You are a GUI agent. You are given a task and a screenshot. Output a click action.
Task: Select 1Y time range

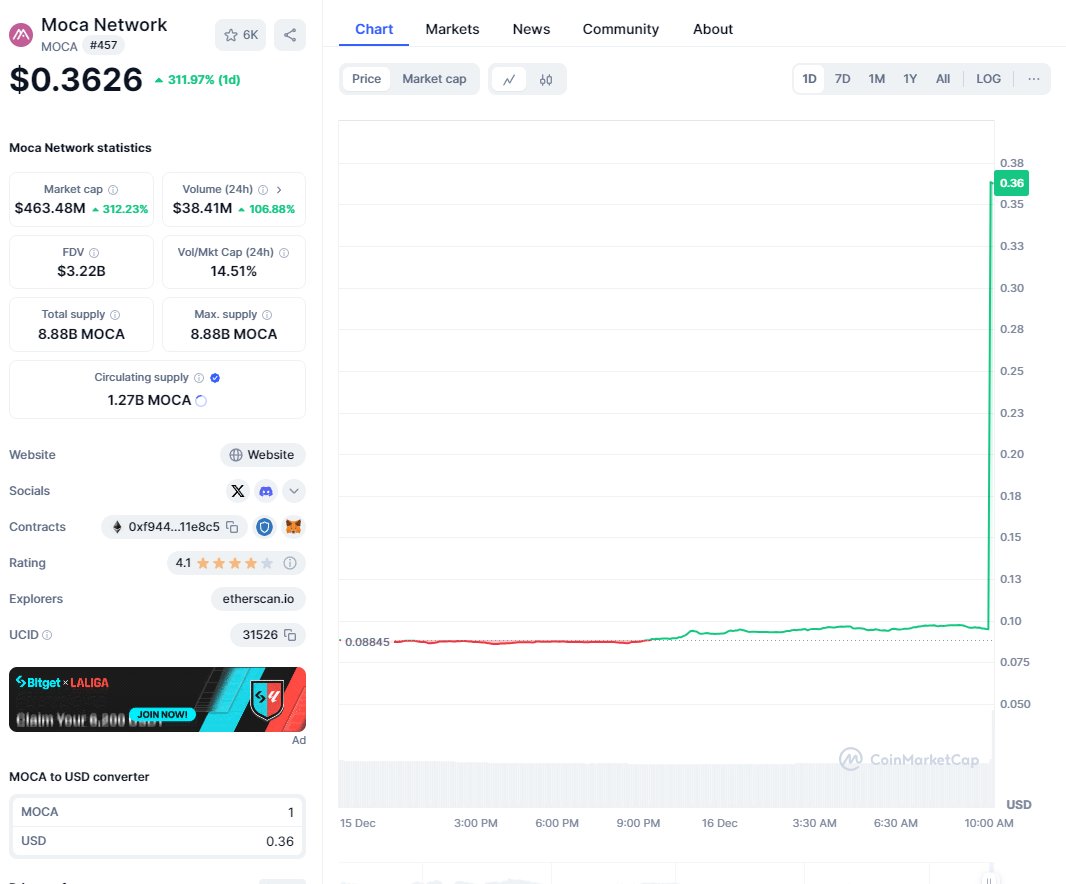pos(910,79)
